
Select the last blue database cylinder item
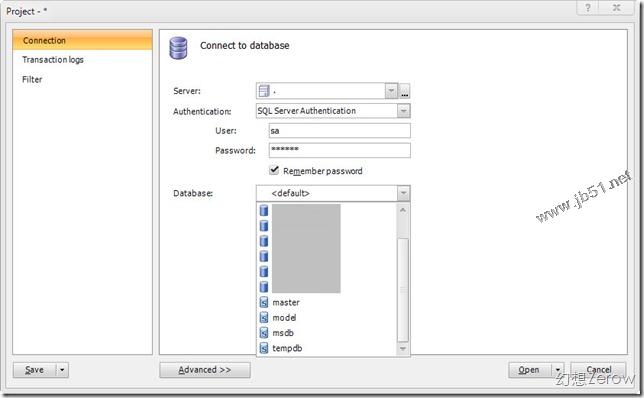[264, 287]
